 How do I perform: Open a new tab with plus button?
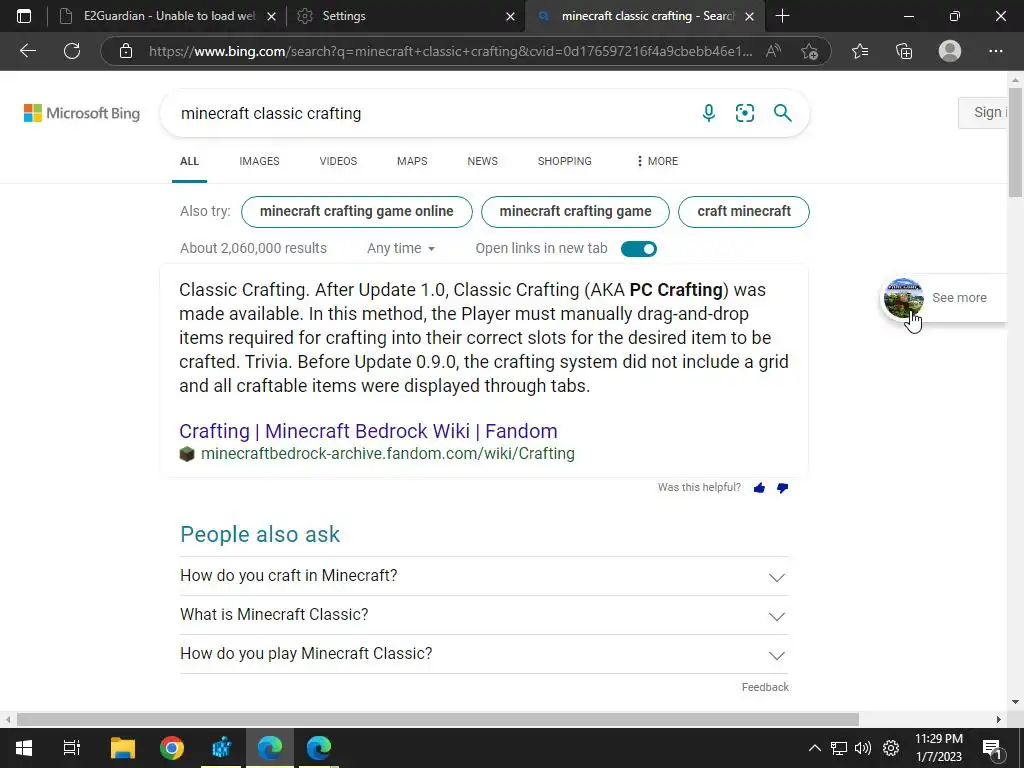click(782, 16)
